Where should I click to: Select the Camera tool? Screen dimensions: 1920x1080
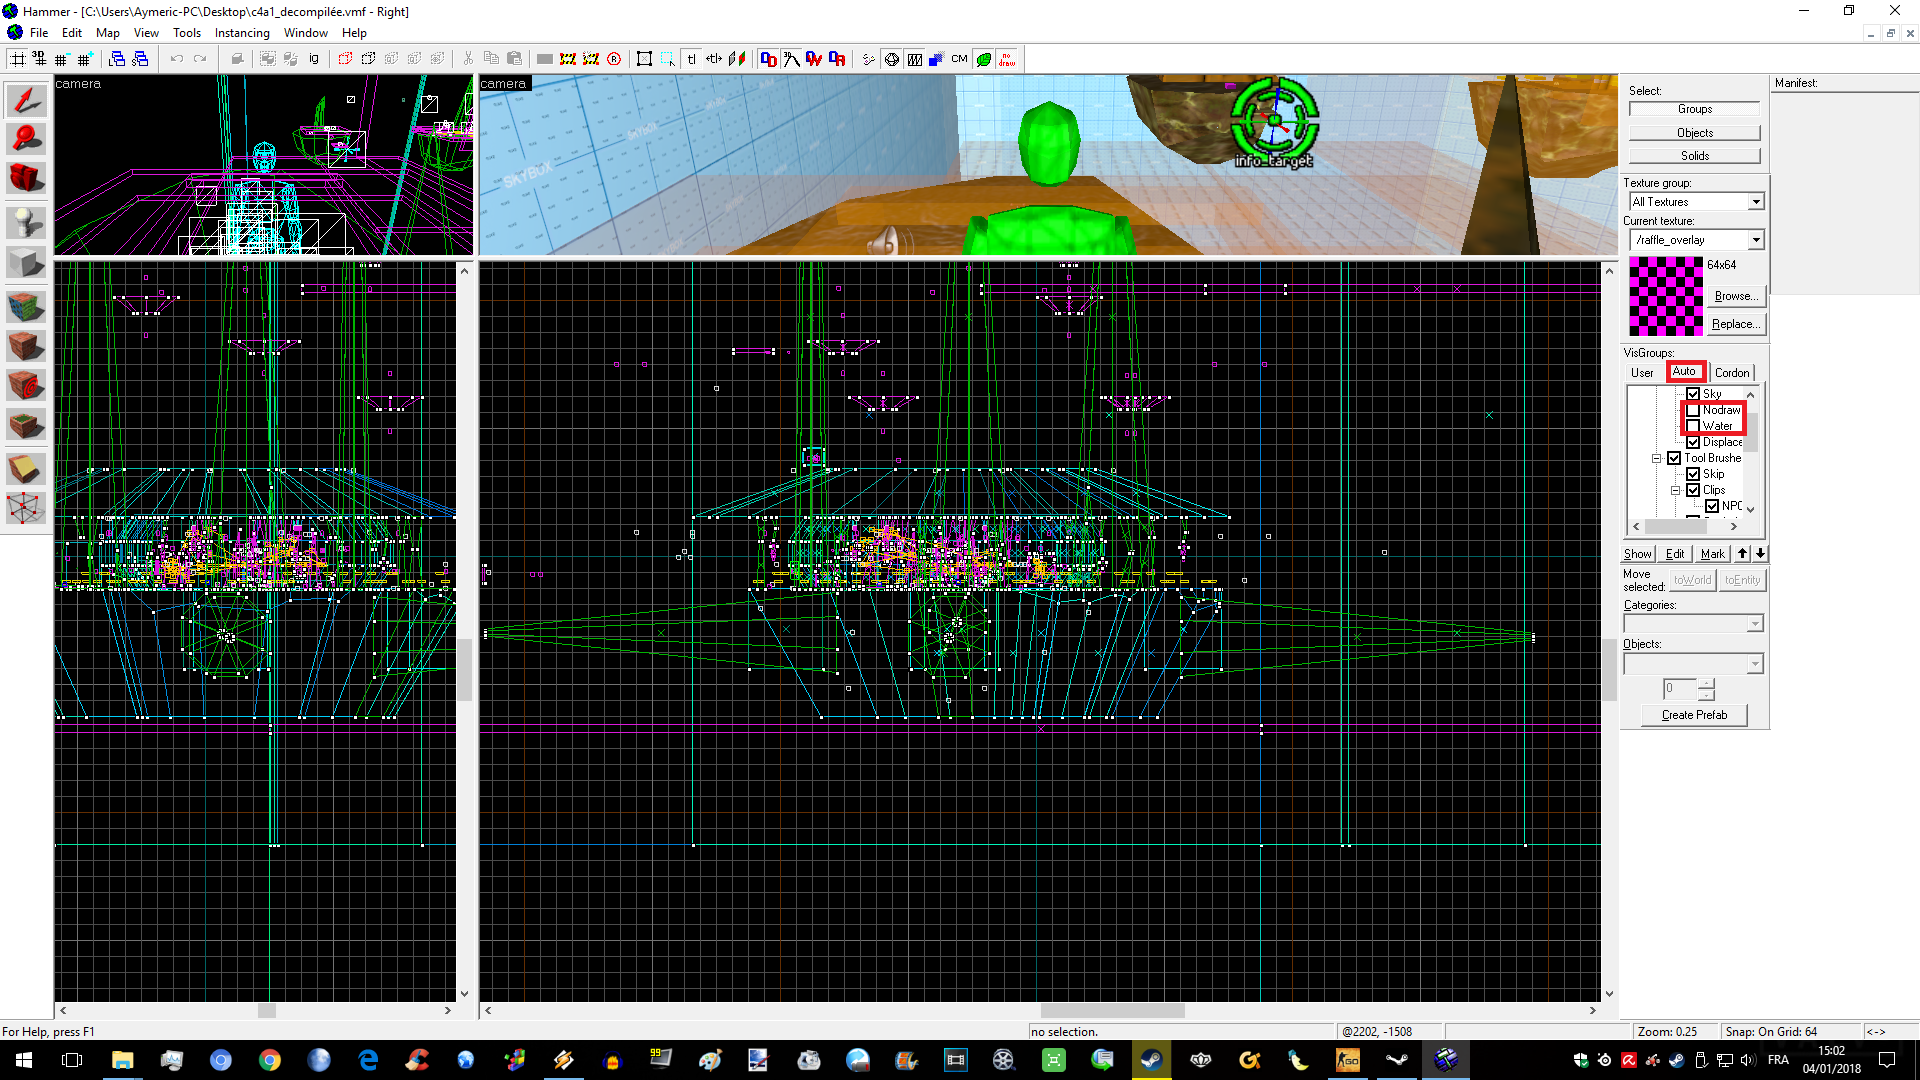pos(26,178)
